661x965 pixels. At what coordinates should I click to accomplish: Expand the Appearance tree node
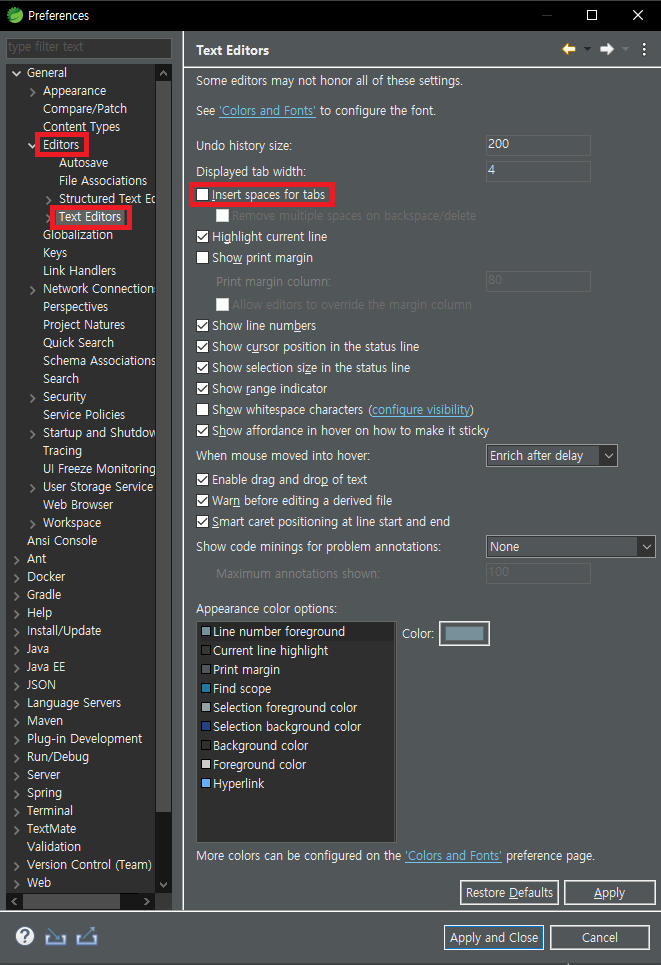[x=33, y=92]
